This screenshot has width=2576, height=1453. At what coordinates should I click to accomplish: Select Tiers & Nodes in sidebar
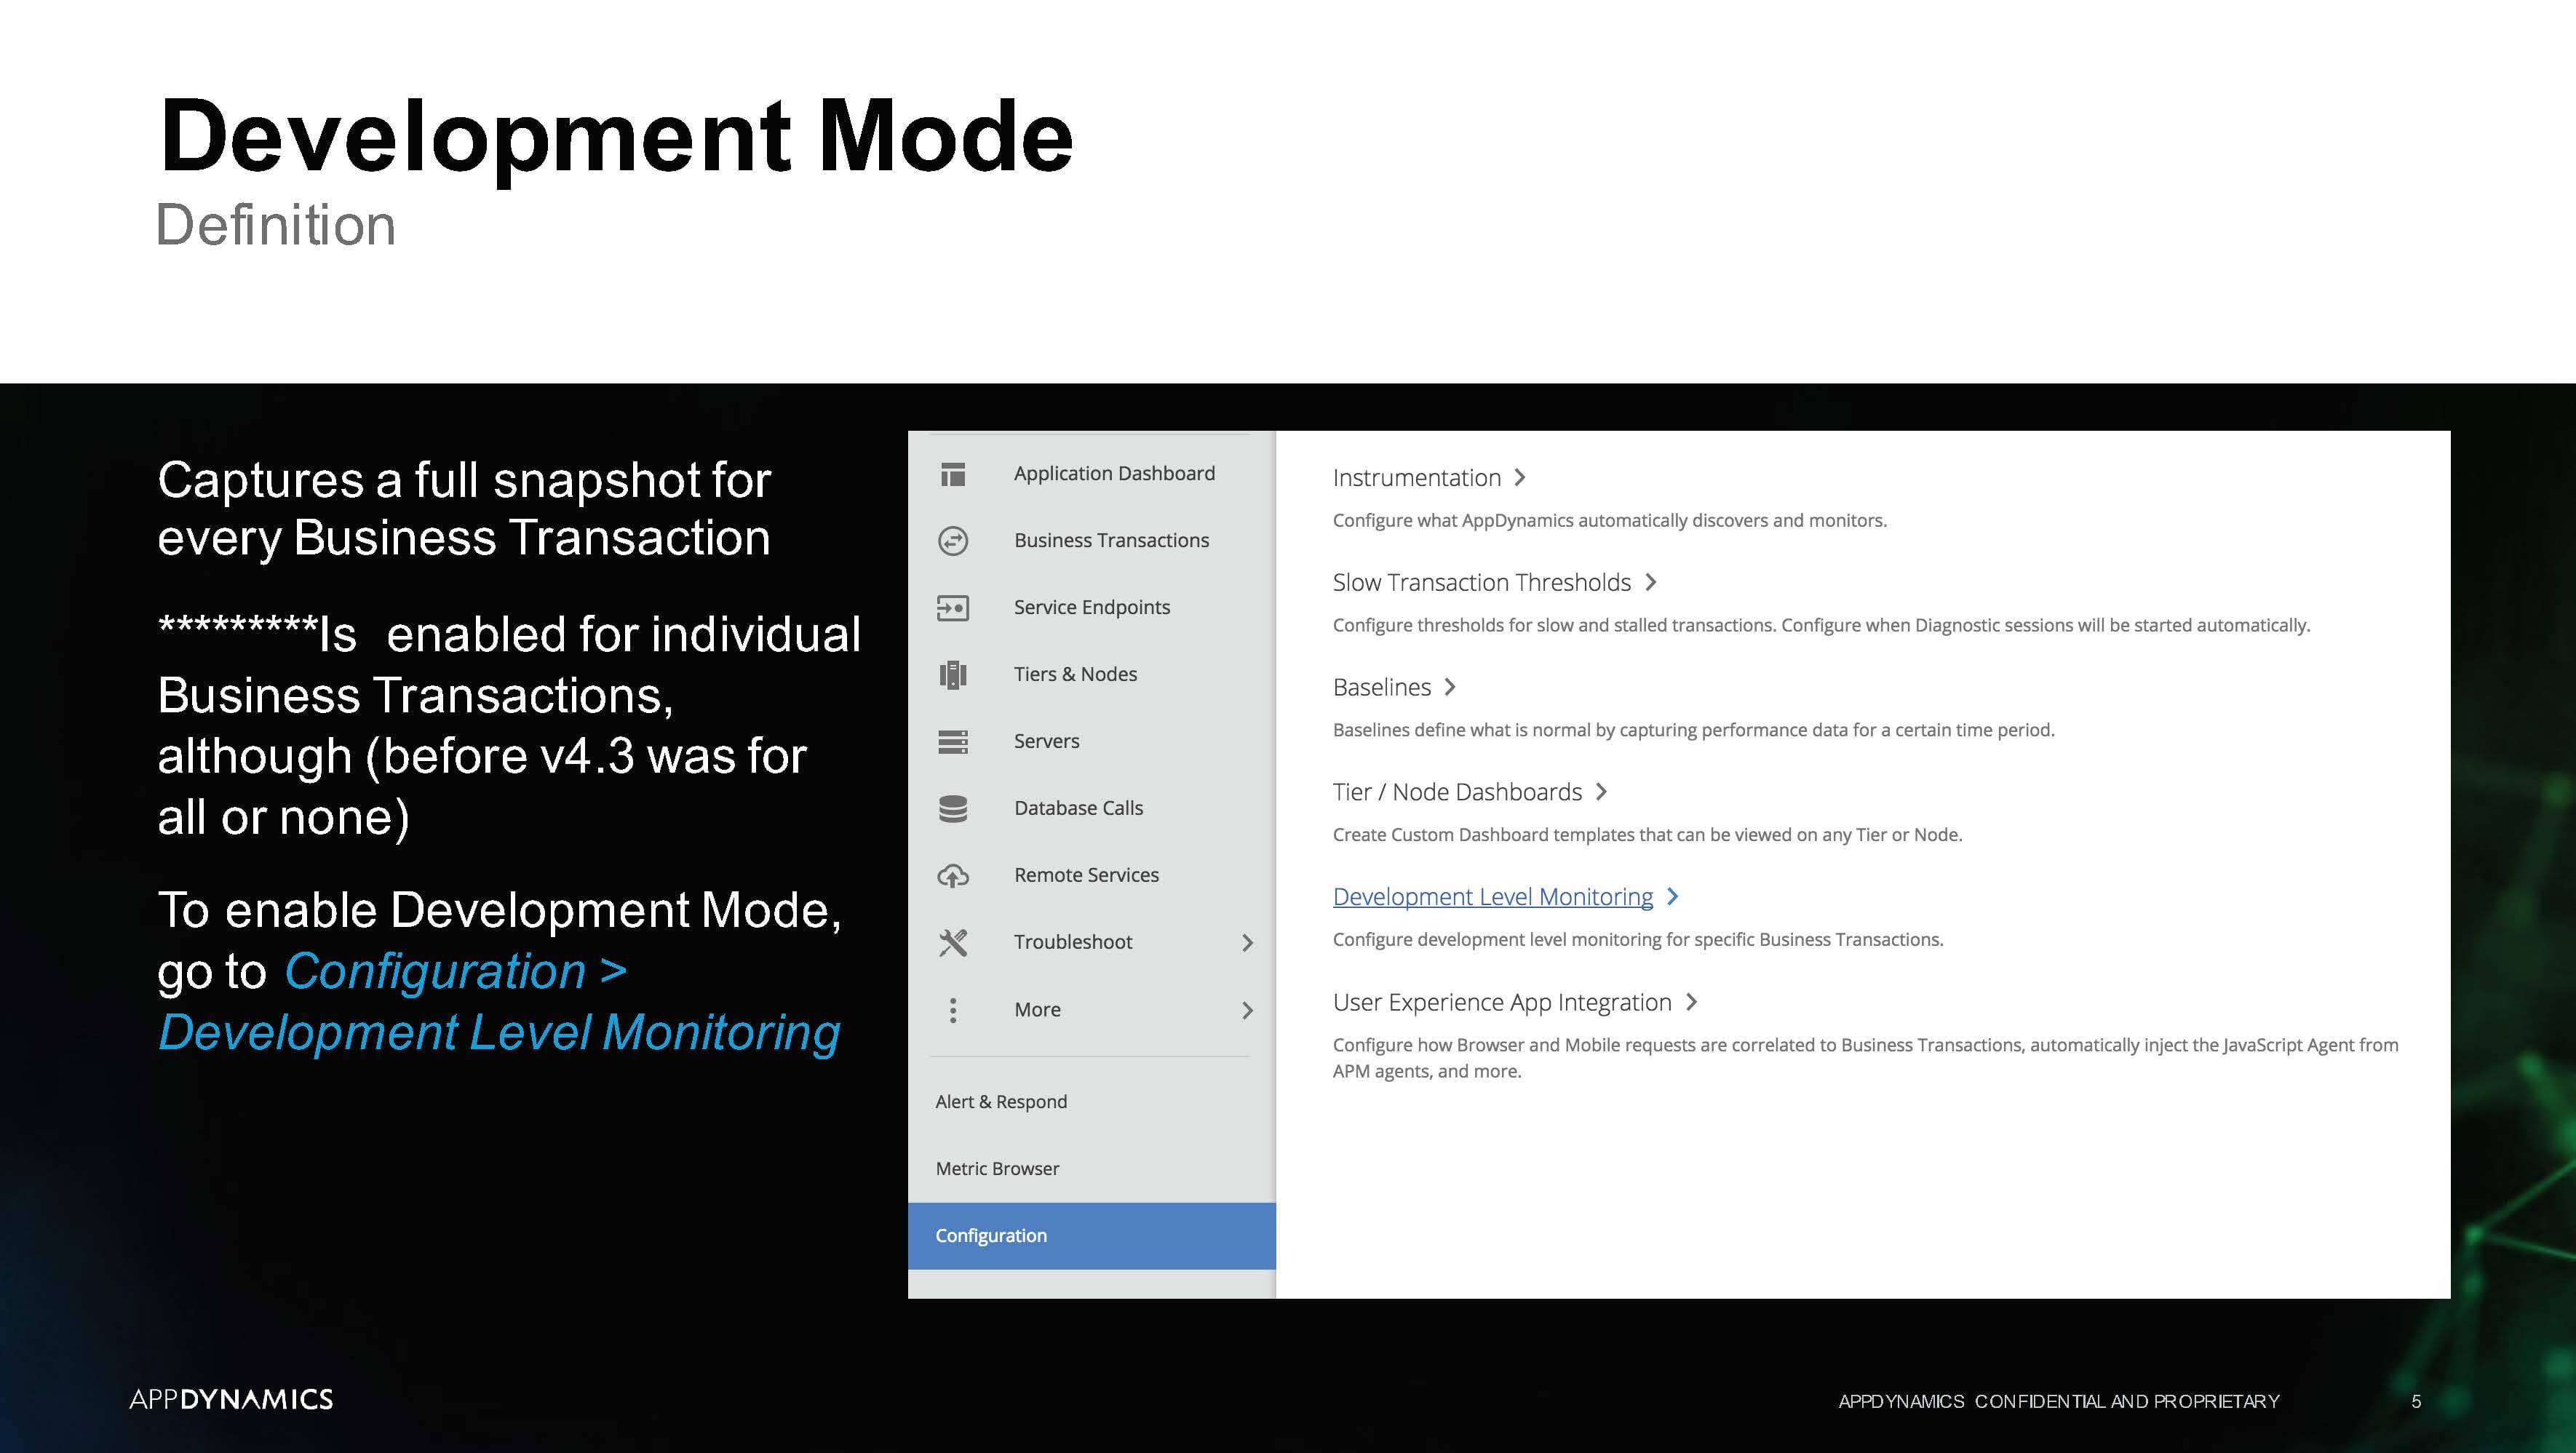[1075, 674]
